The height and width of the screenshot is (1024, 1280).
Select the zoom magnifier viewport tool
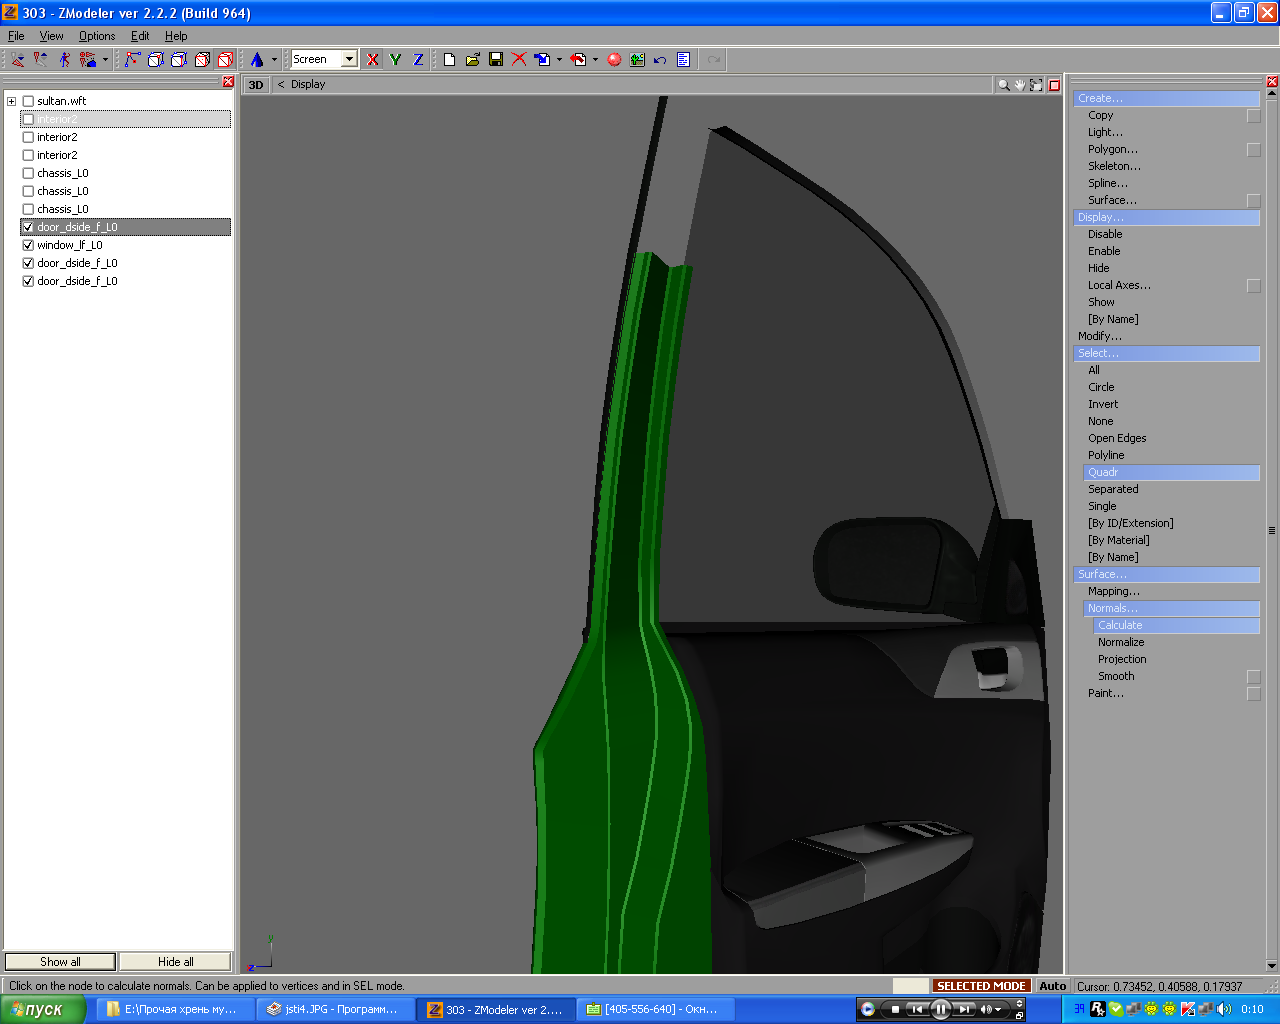click(1003, 85)
